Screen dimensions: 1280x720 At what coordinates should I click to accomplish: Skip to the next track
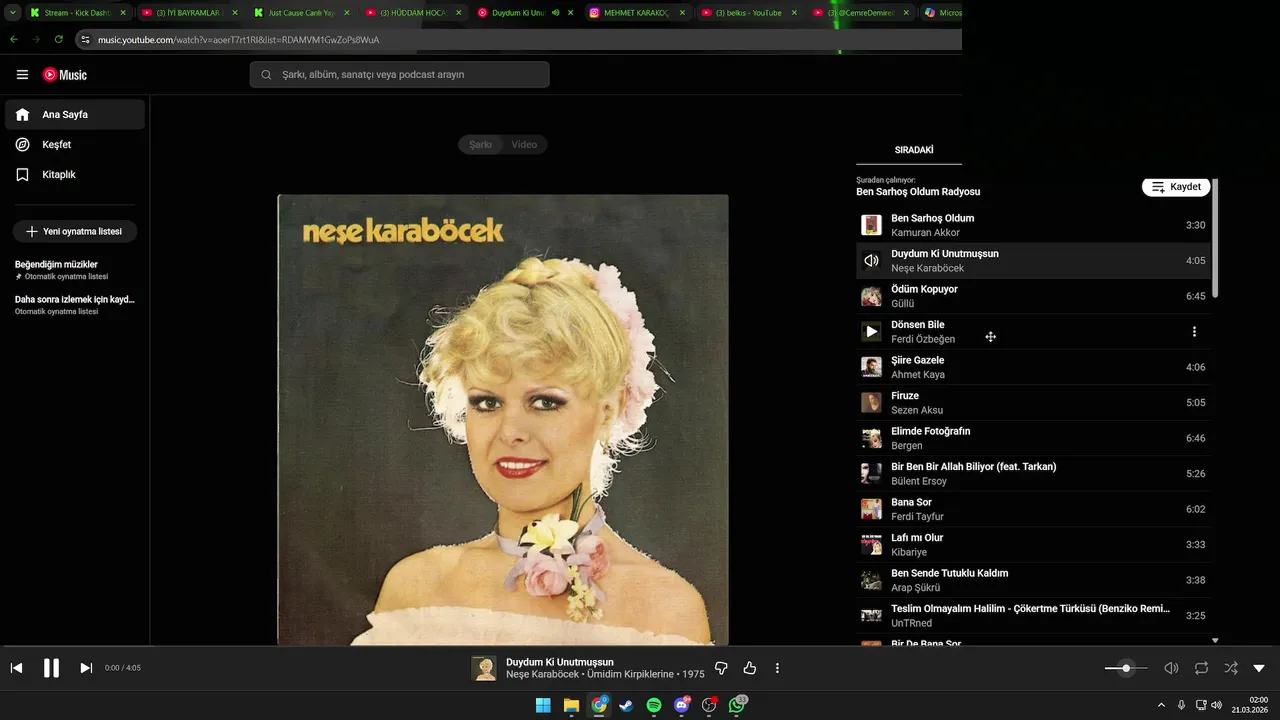(86, 668)
